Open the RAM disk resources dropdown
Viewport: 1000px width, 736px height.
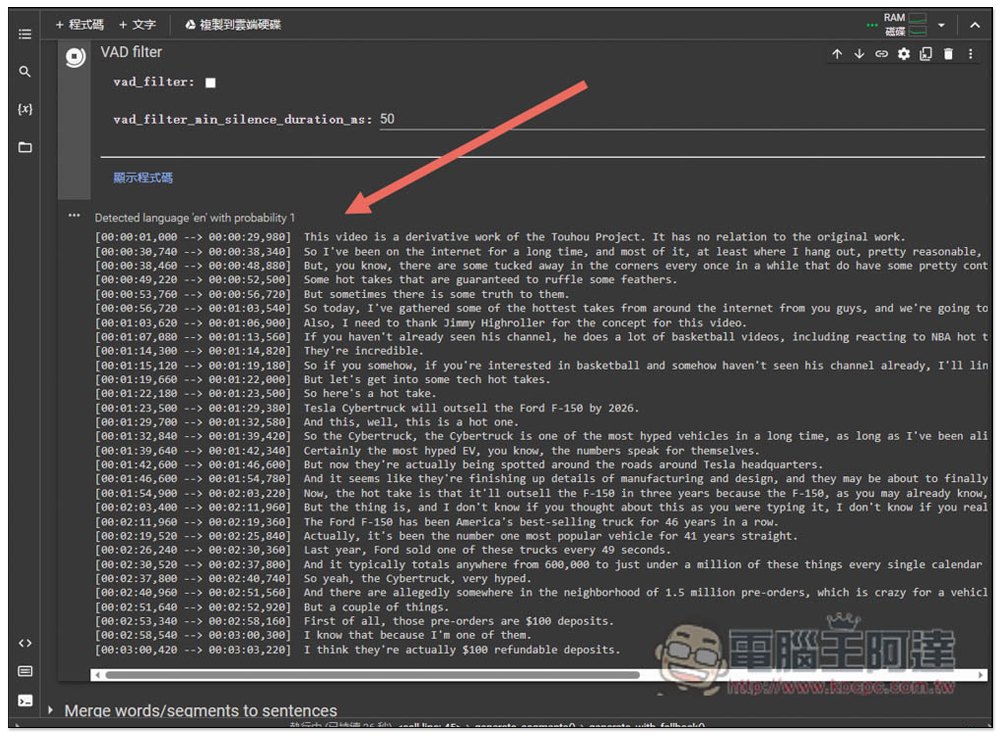click(x=941, y=25)
